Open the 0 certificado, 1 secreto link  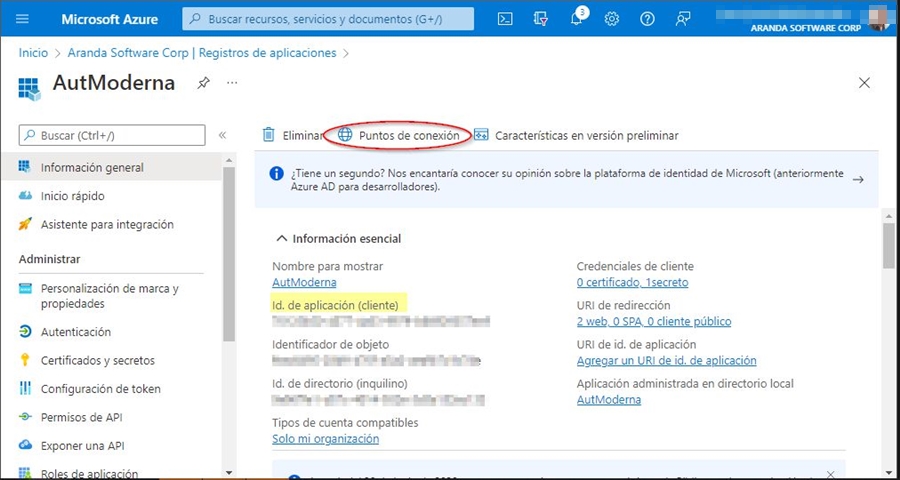coord(633,282)
